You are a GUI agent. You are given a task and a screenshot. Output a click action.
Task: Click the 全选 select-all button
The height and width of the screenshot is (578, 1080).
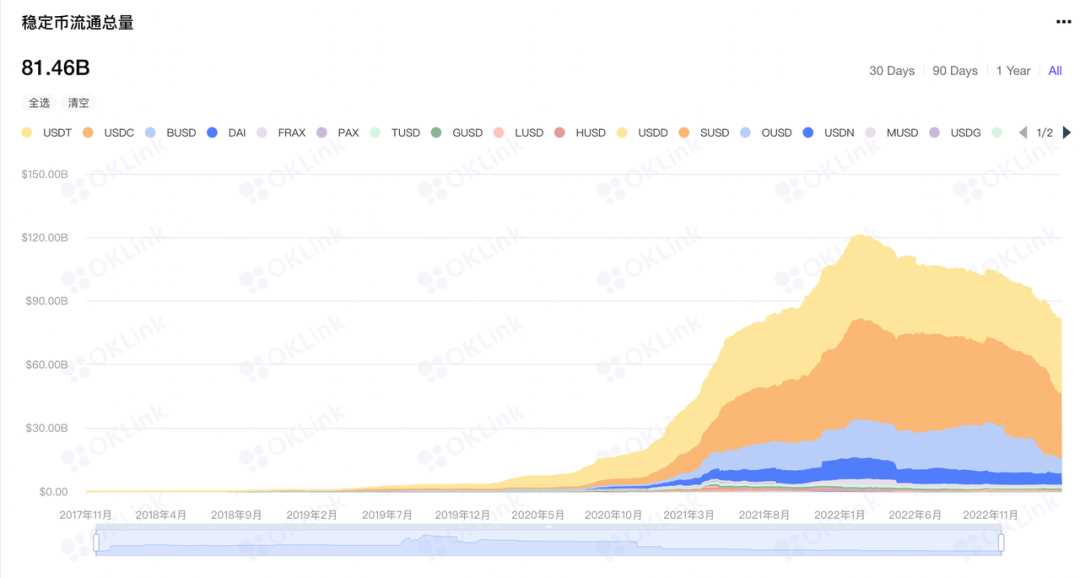(x=39, y=103)
